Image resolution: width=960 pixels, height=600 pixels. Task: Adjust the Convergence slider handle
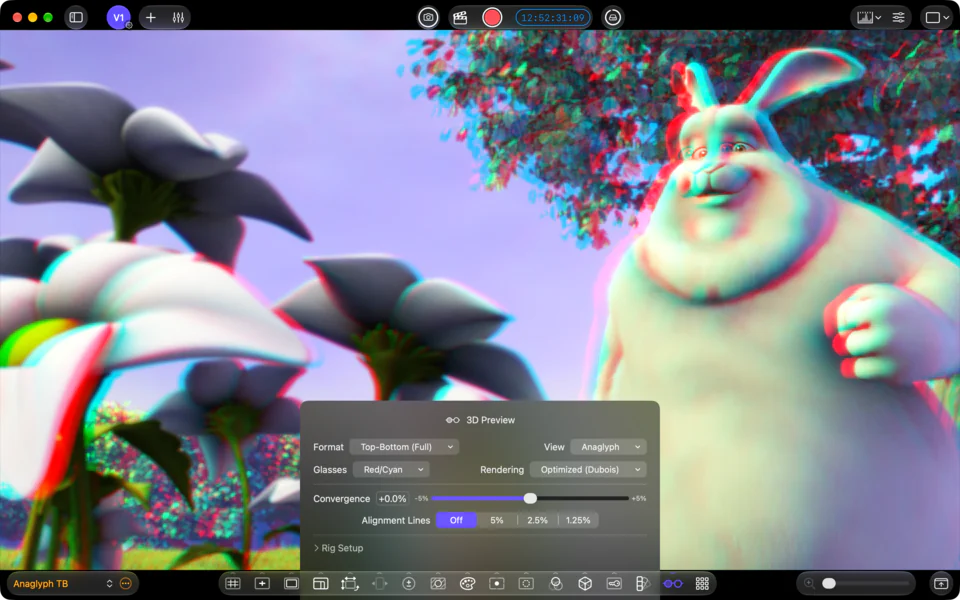pos(530,498)
